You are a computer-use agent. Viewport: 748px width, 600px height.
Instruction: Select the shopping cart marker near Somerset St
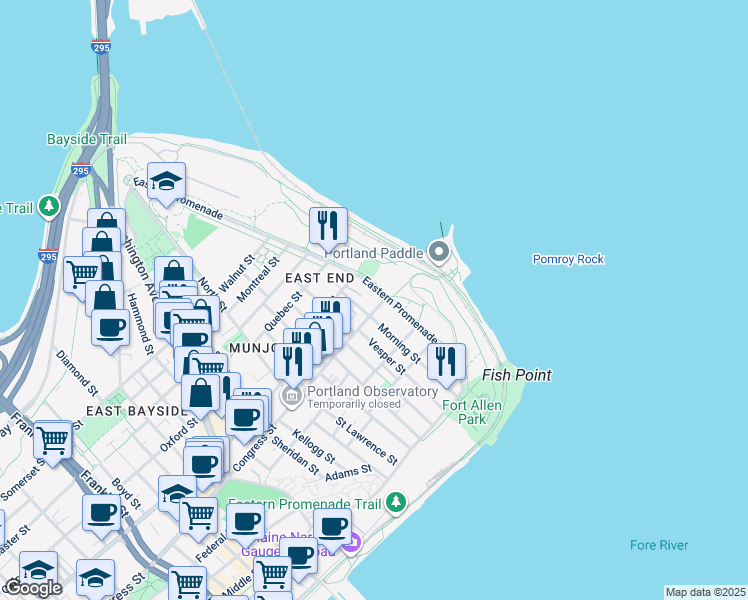(52, 439)
